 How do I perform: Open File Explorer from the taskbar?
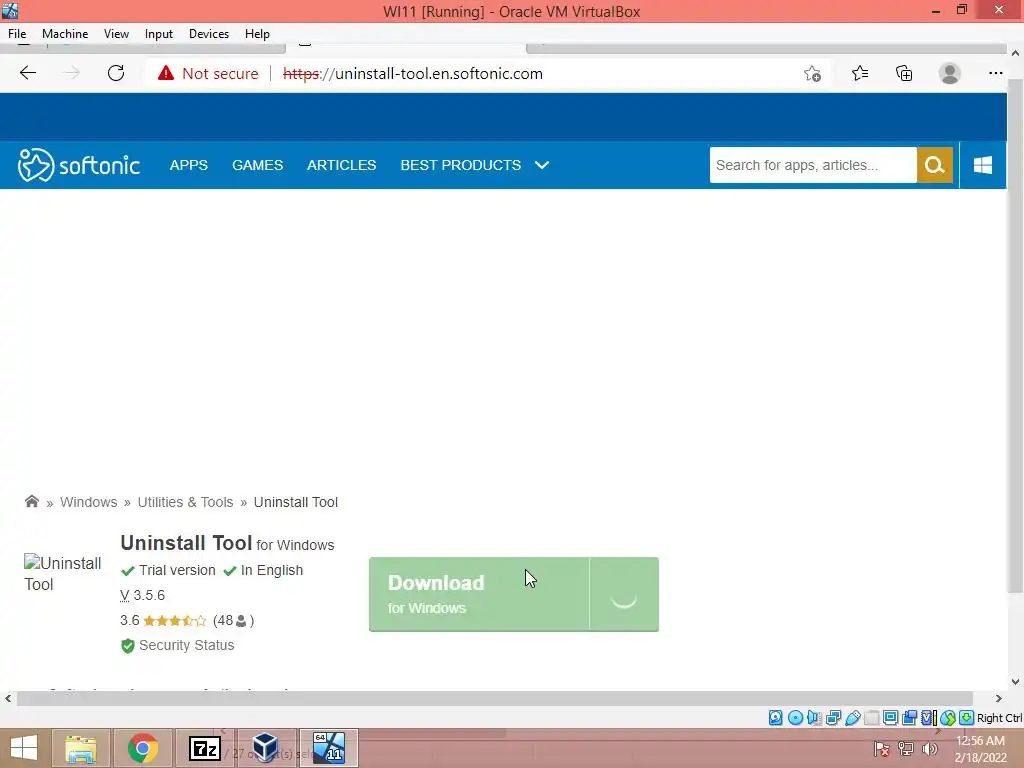(80, 748)
